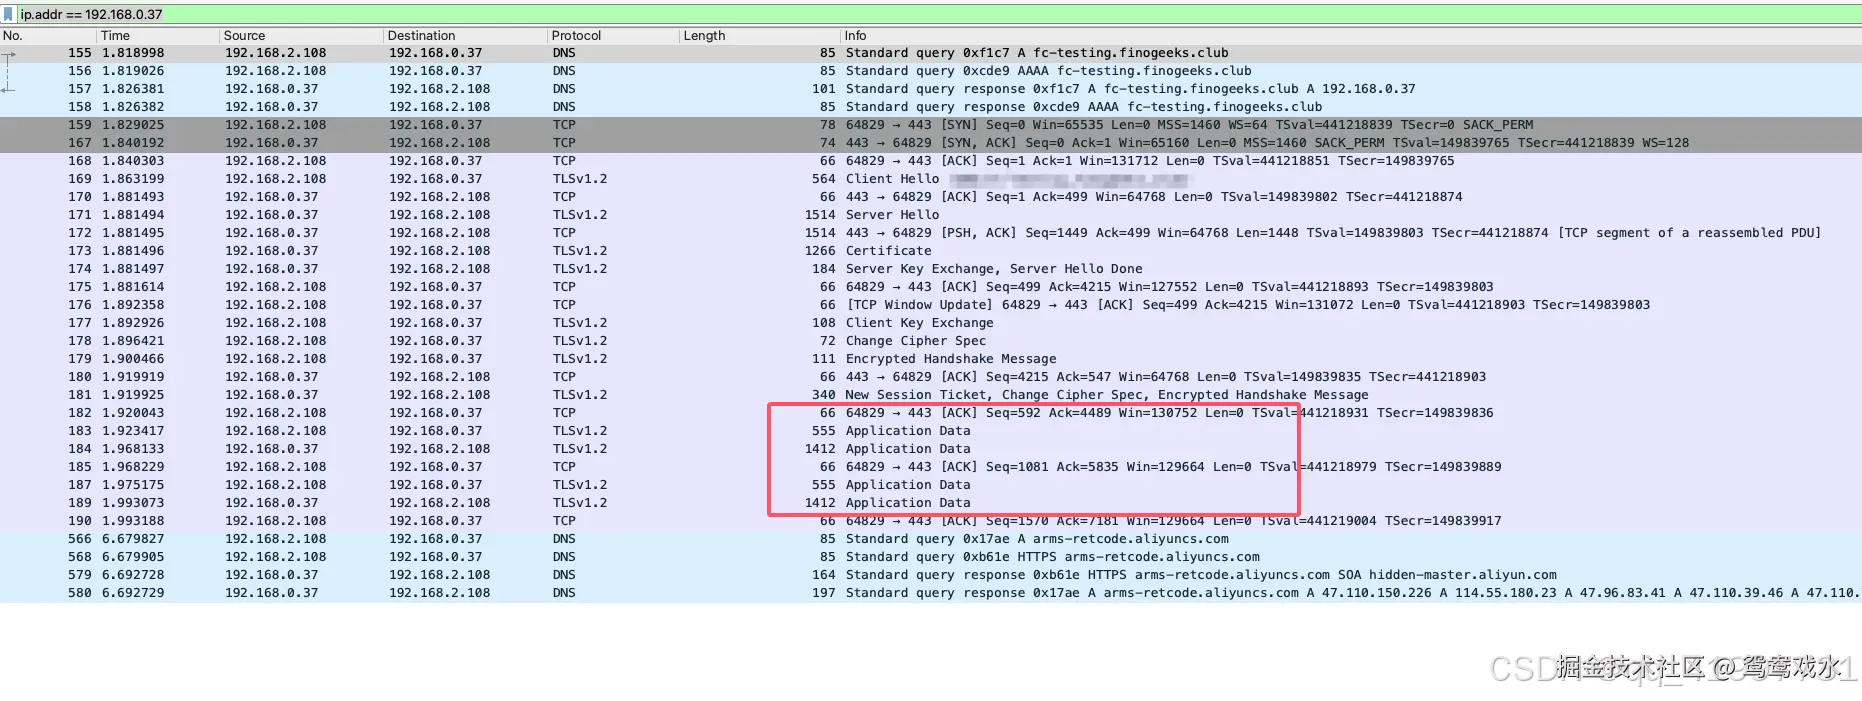
Task: Select packet 187 Application Data row
Action: pos(931,485)
